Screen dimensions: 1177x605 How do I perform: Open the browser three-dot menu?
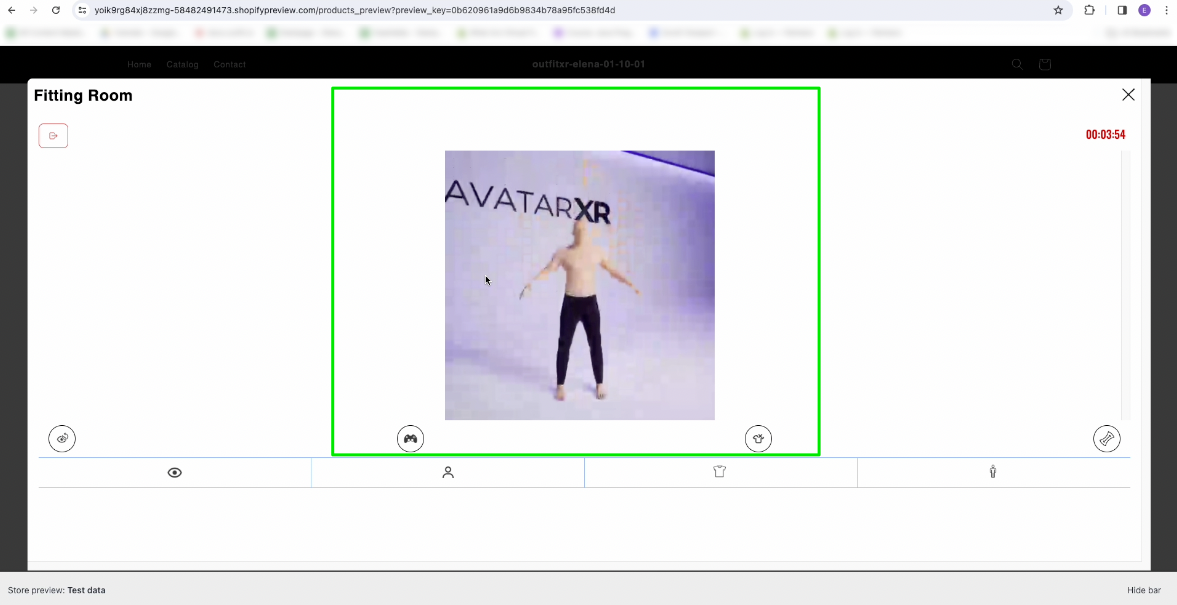coord(1166,11)
